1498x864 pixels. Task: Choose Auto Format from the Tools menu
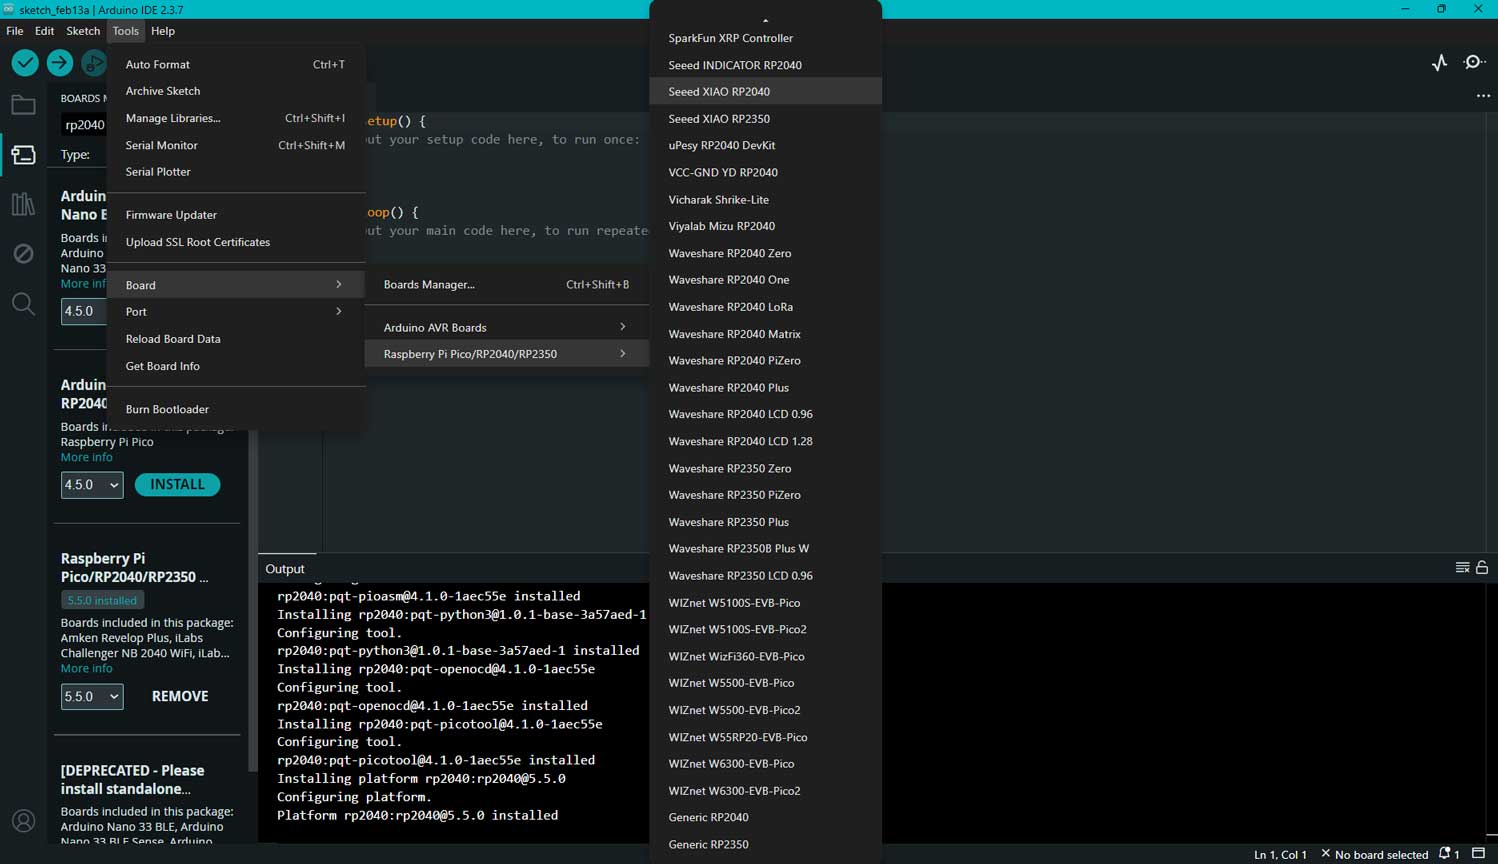(235, 64)
